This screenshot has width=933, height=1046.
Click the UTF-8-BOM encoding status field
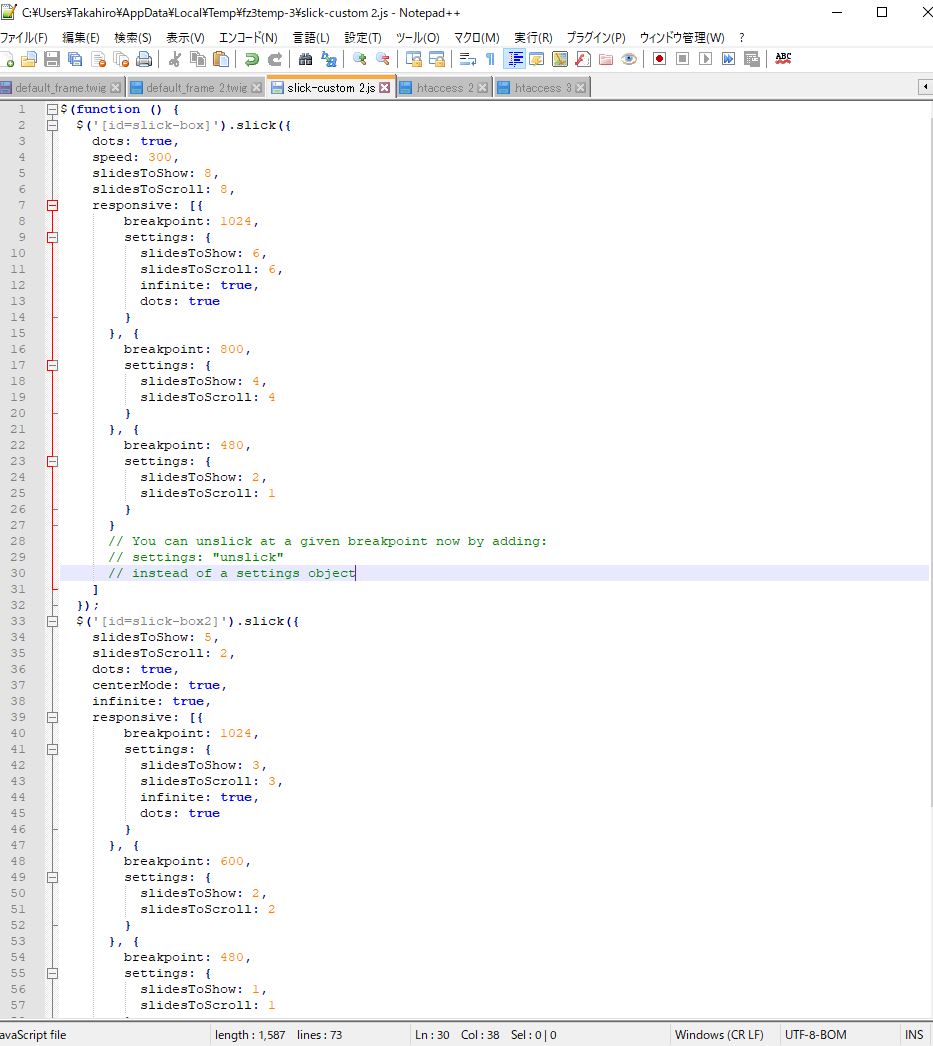pyautogui.click(x=815, y=1035)
